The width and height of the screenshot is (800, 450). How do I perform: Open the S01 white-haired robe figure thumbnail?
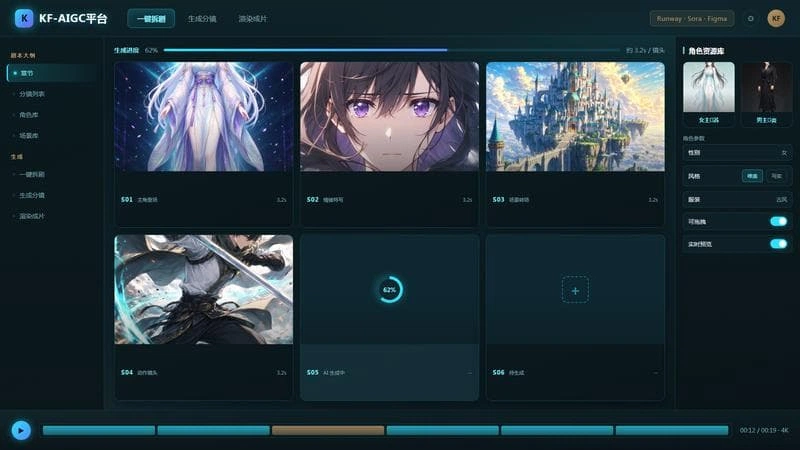click(x=204, y=117)
